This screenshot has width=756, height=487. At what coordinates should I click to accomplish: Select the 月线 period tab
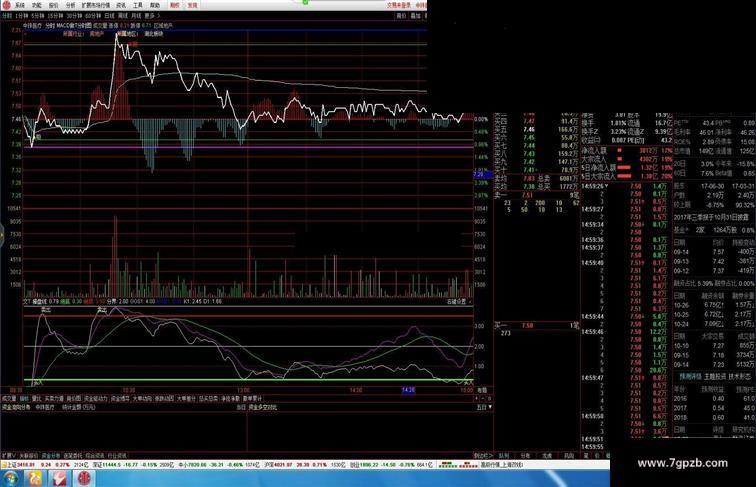click(136, 16)
